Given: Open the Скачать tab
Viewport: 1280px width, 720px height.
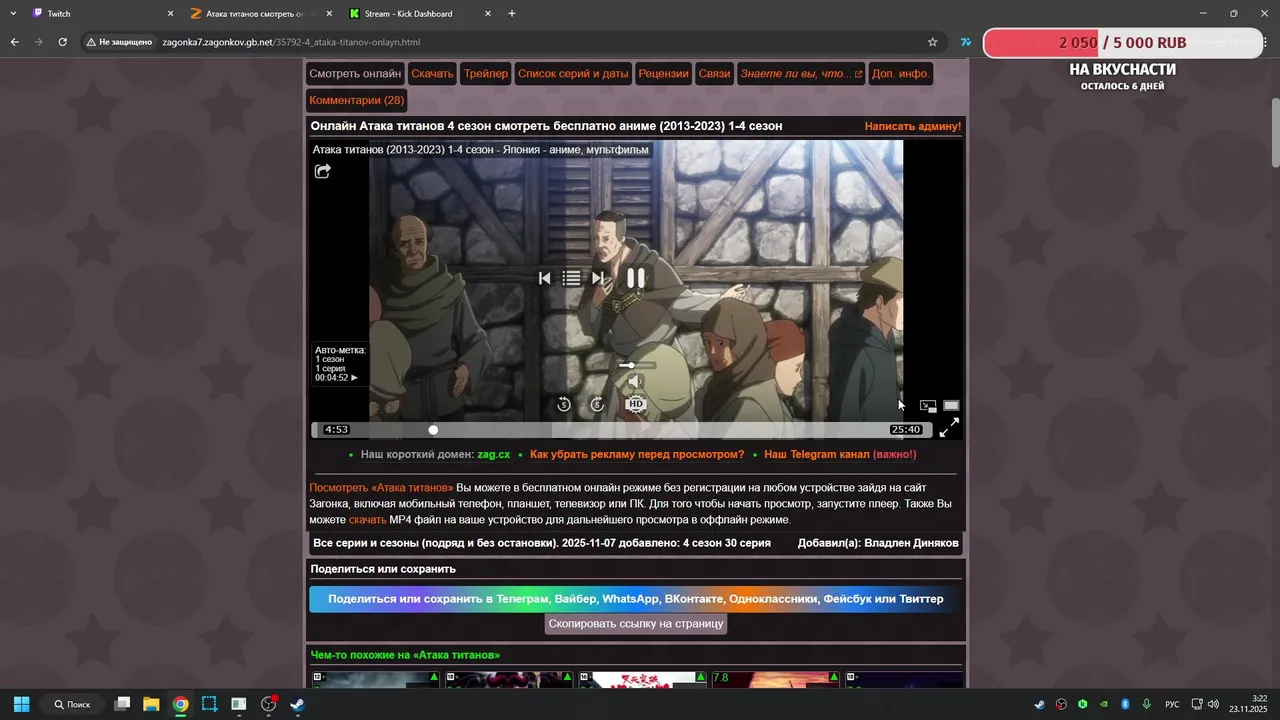Looking at the screenshot, I should point(432,74).
